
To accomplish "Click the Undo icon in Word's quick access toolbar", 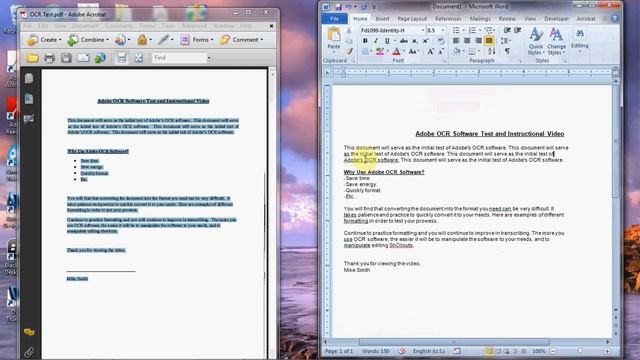I will tap(349, 7).
